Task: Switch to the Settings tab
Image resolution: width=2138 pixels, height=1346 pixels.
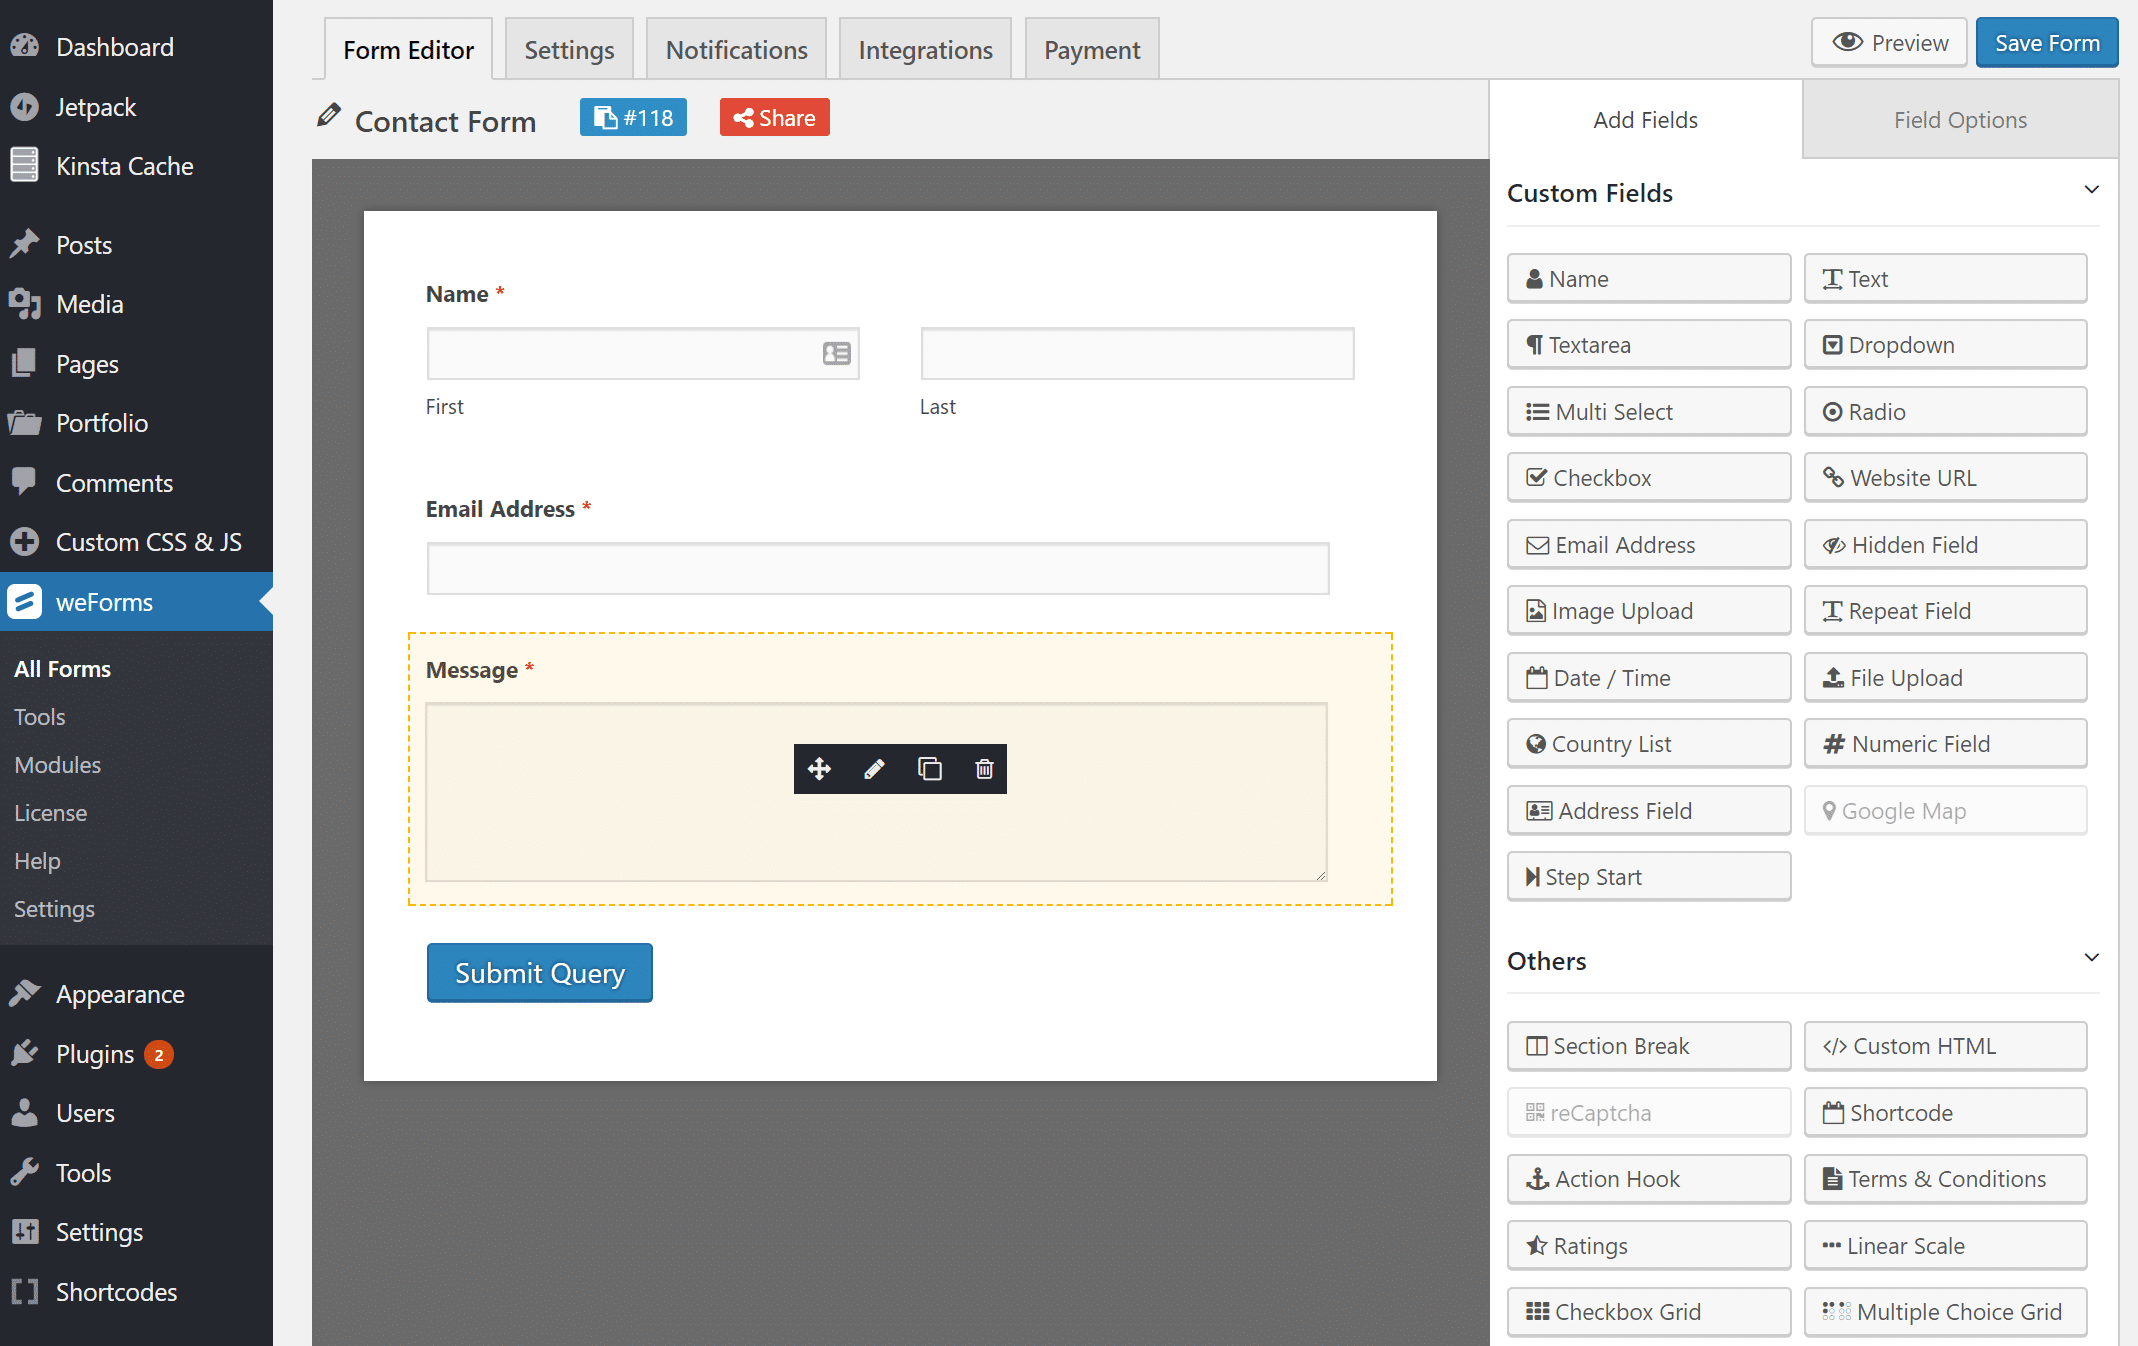Action: [x=569, y=50]
